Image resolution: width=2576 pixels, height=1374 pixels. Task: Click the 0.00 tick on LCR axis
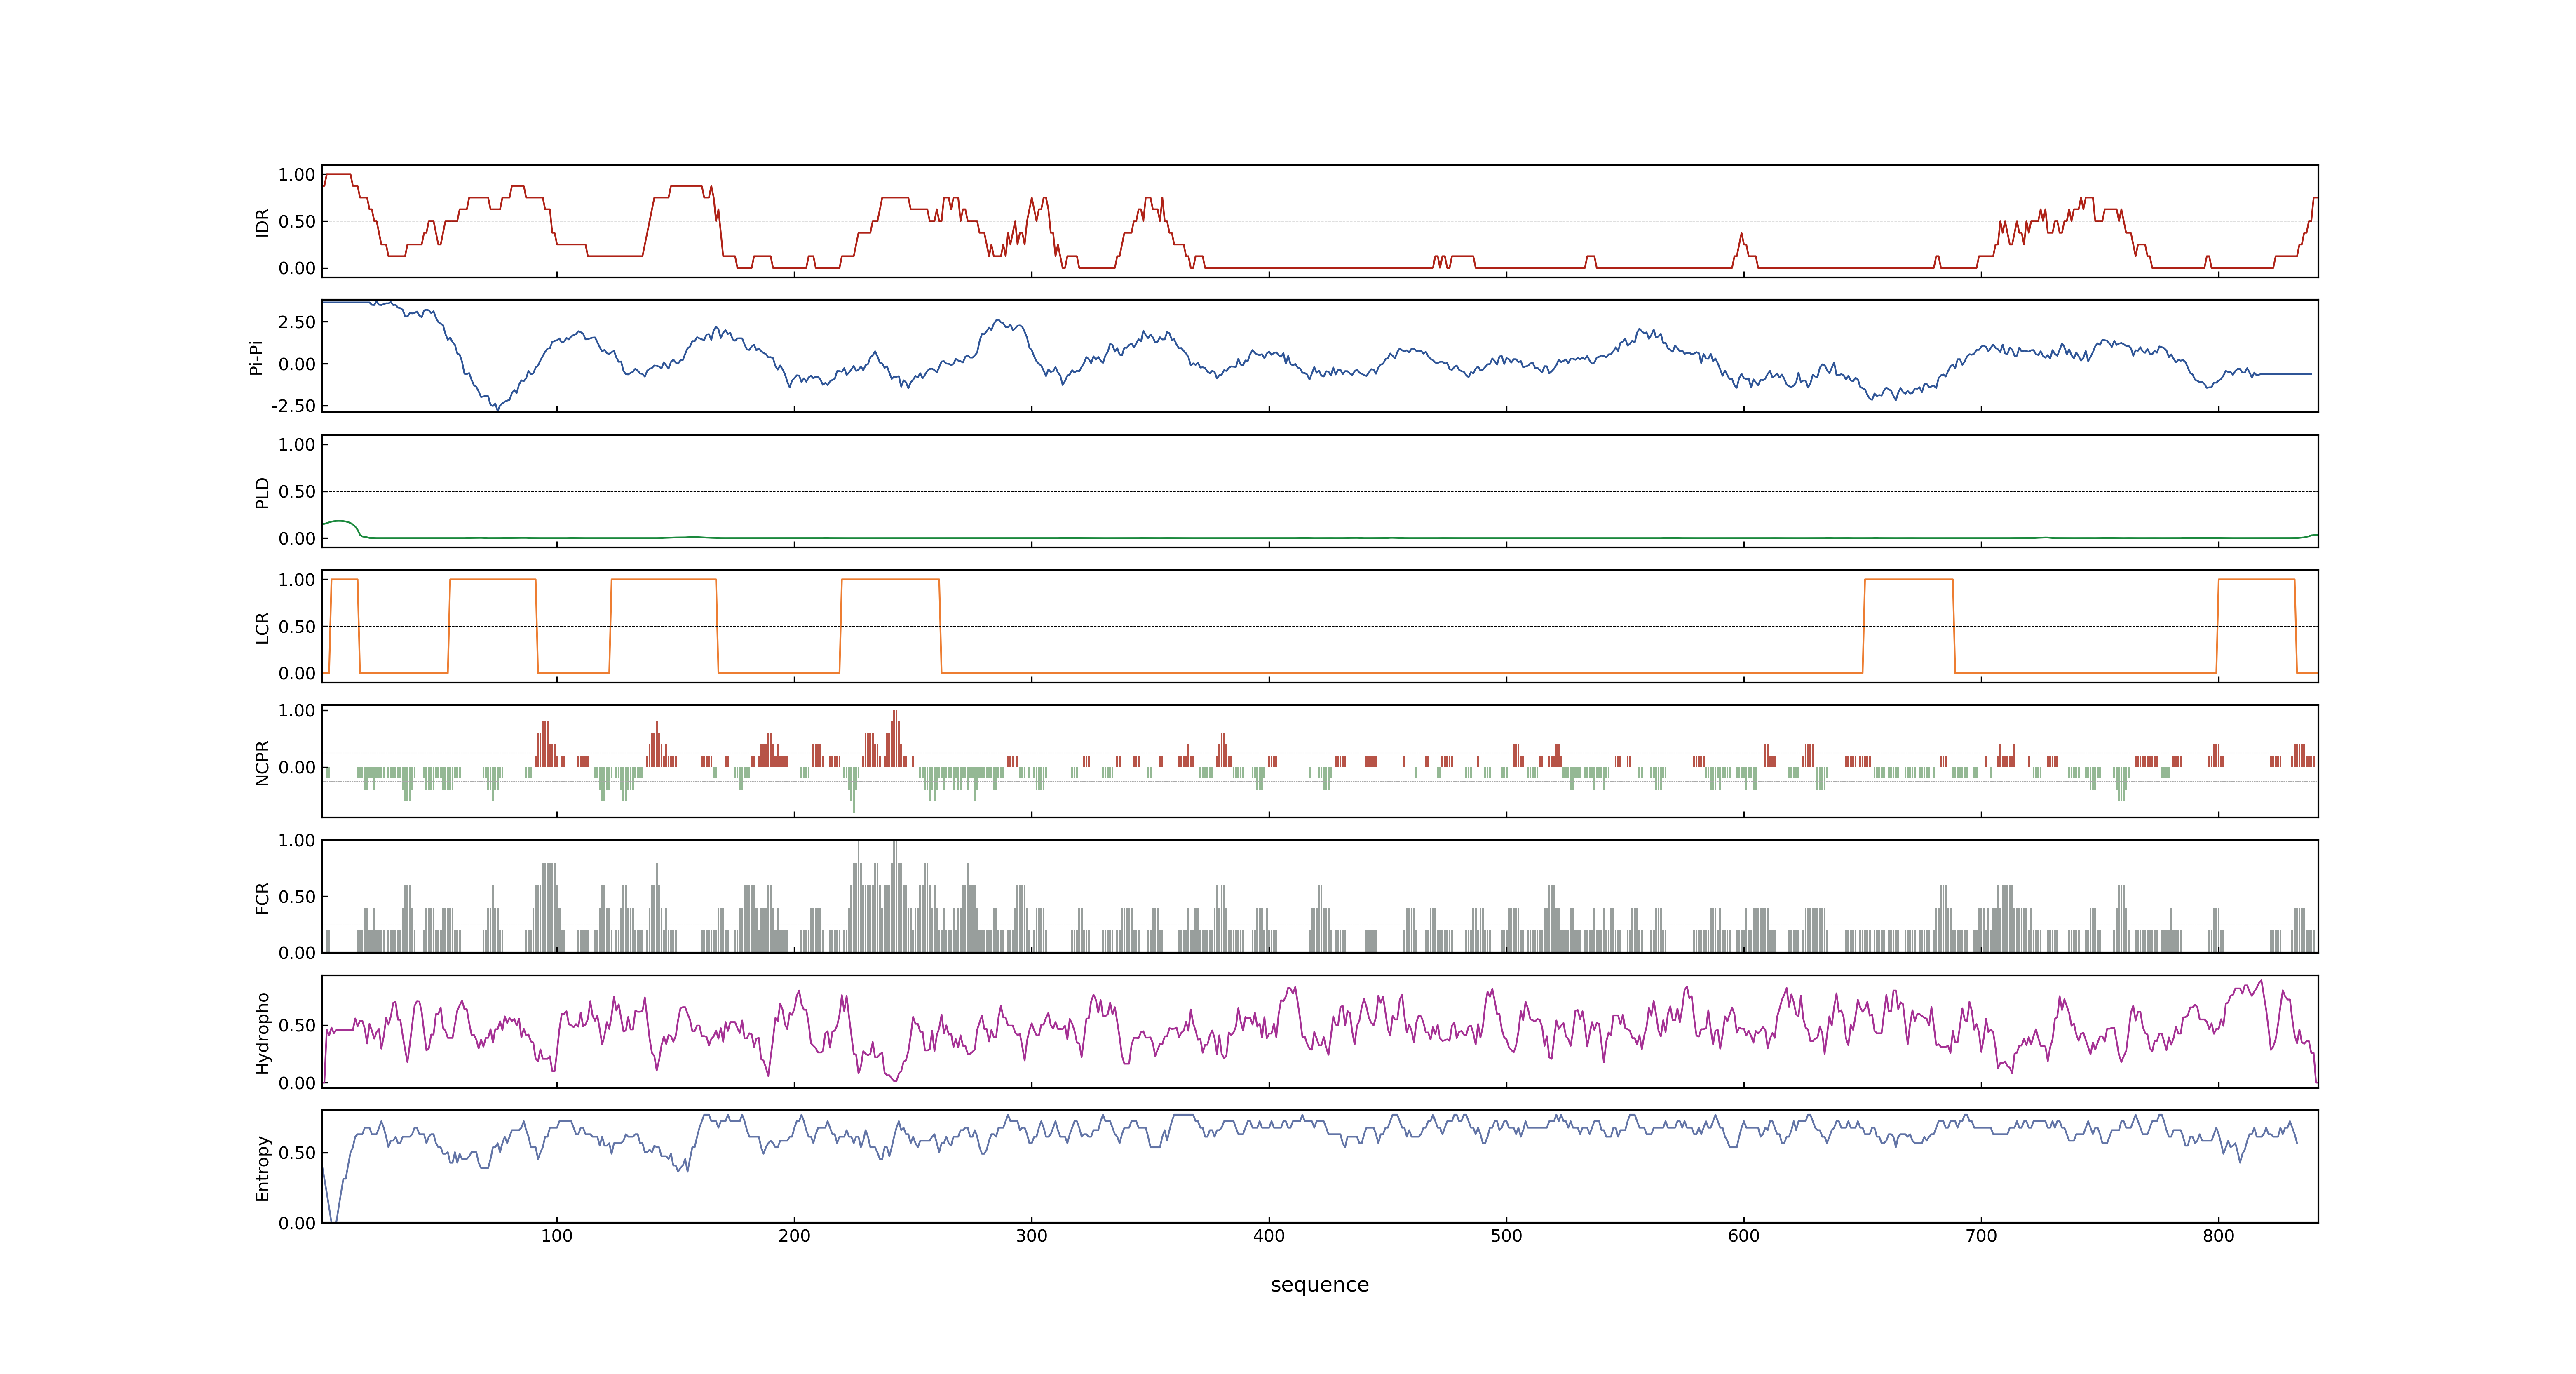[297, 673]
